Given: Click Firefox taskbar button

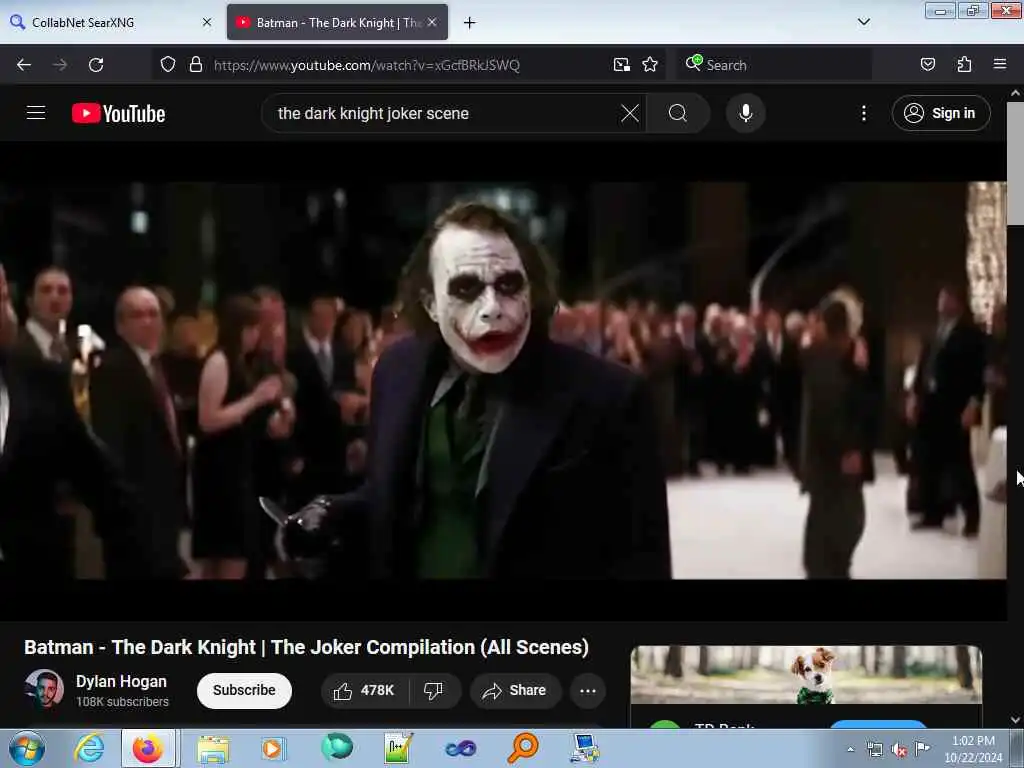Looking at the screenshot, I should click(148, 748).
